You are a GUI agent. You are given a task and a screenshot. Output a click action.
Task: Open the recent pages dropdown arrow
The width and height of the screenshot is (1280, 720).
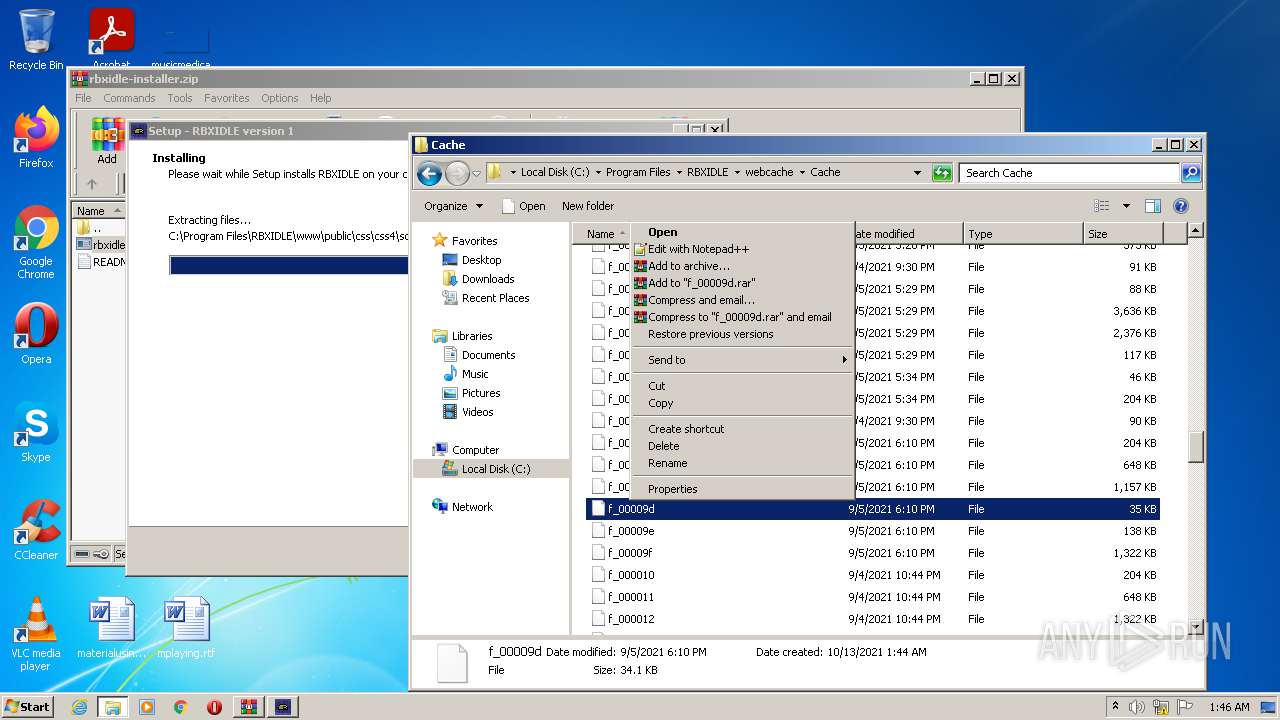(x=476, y=173)
